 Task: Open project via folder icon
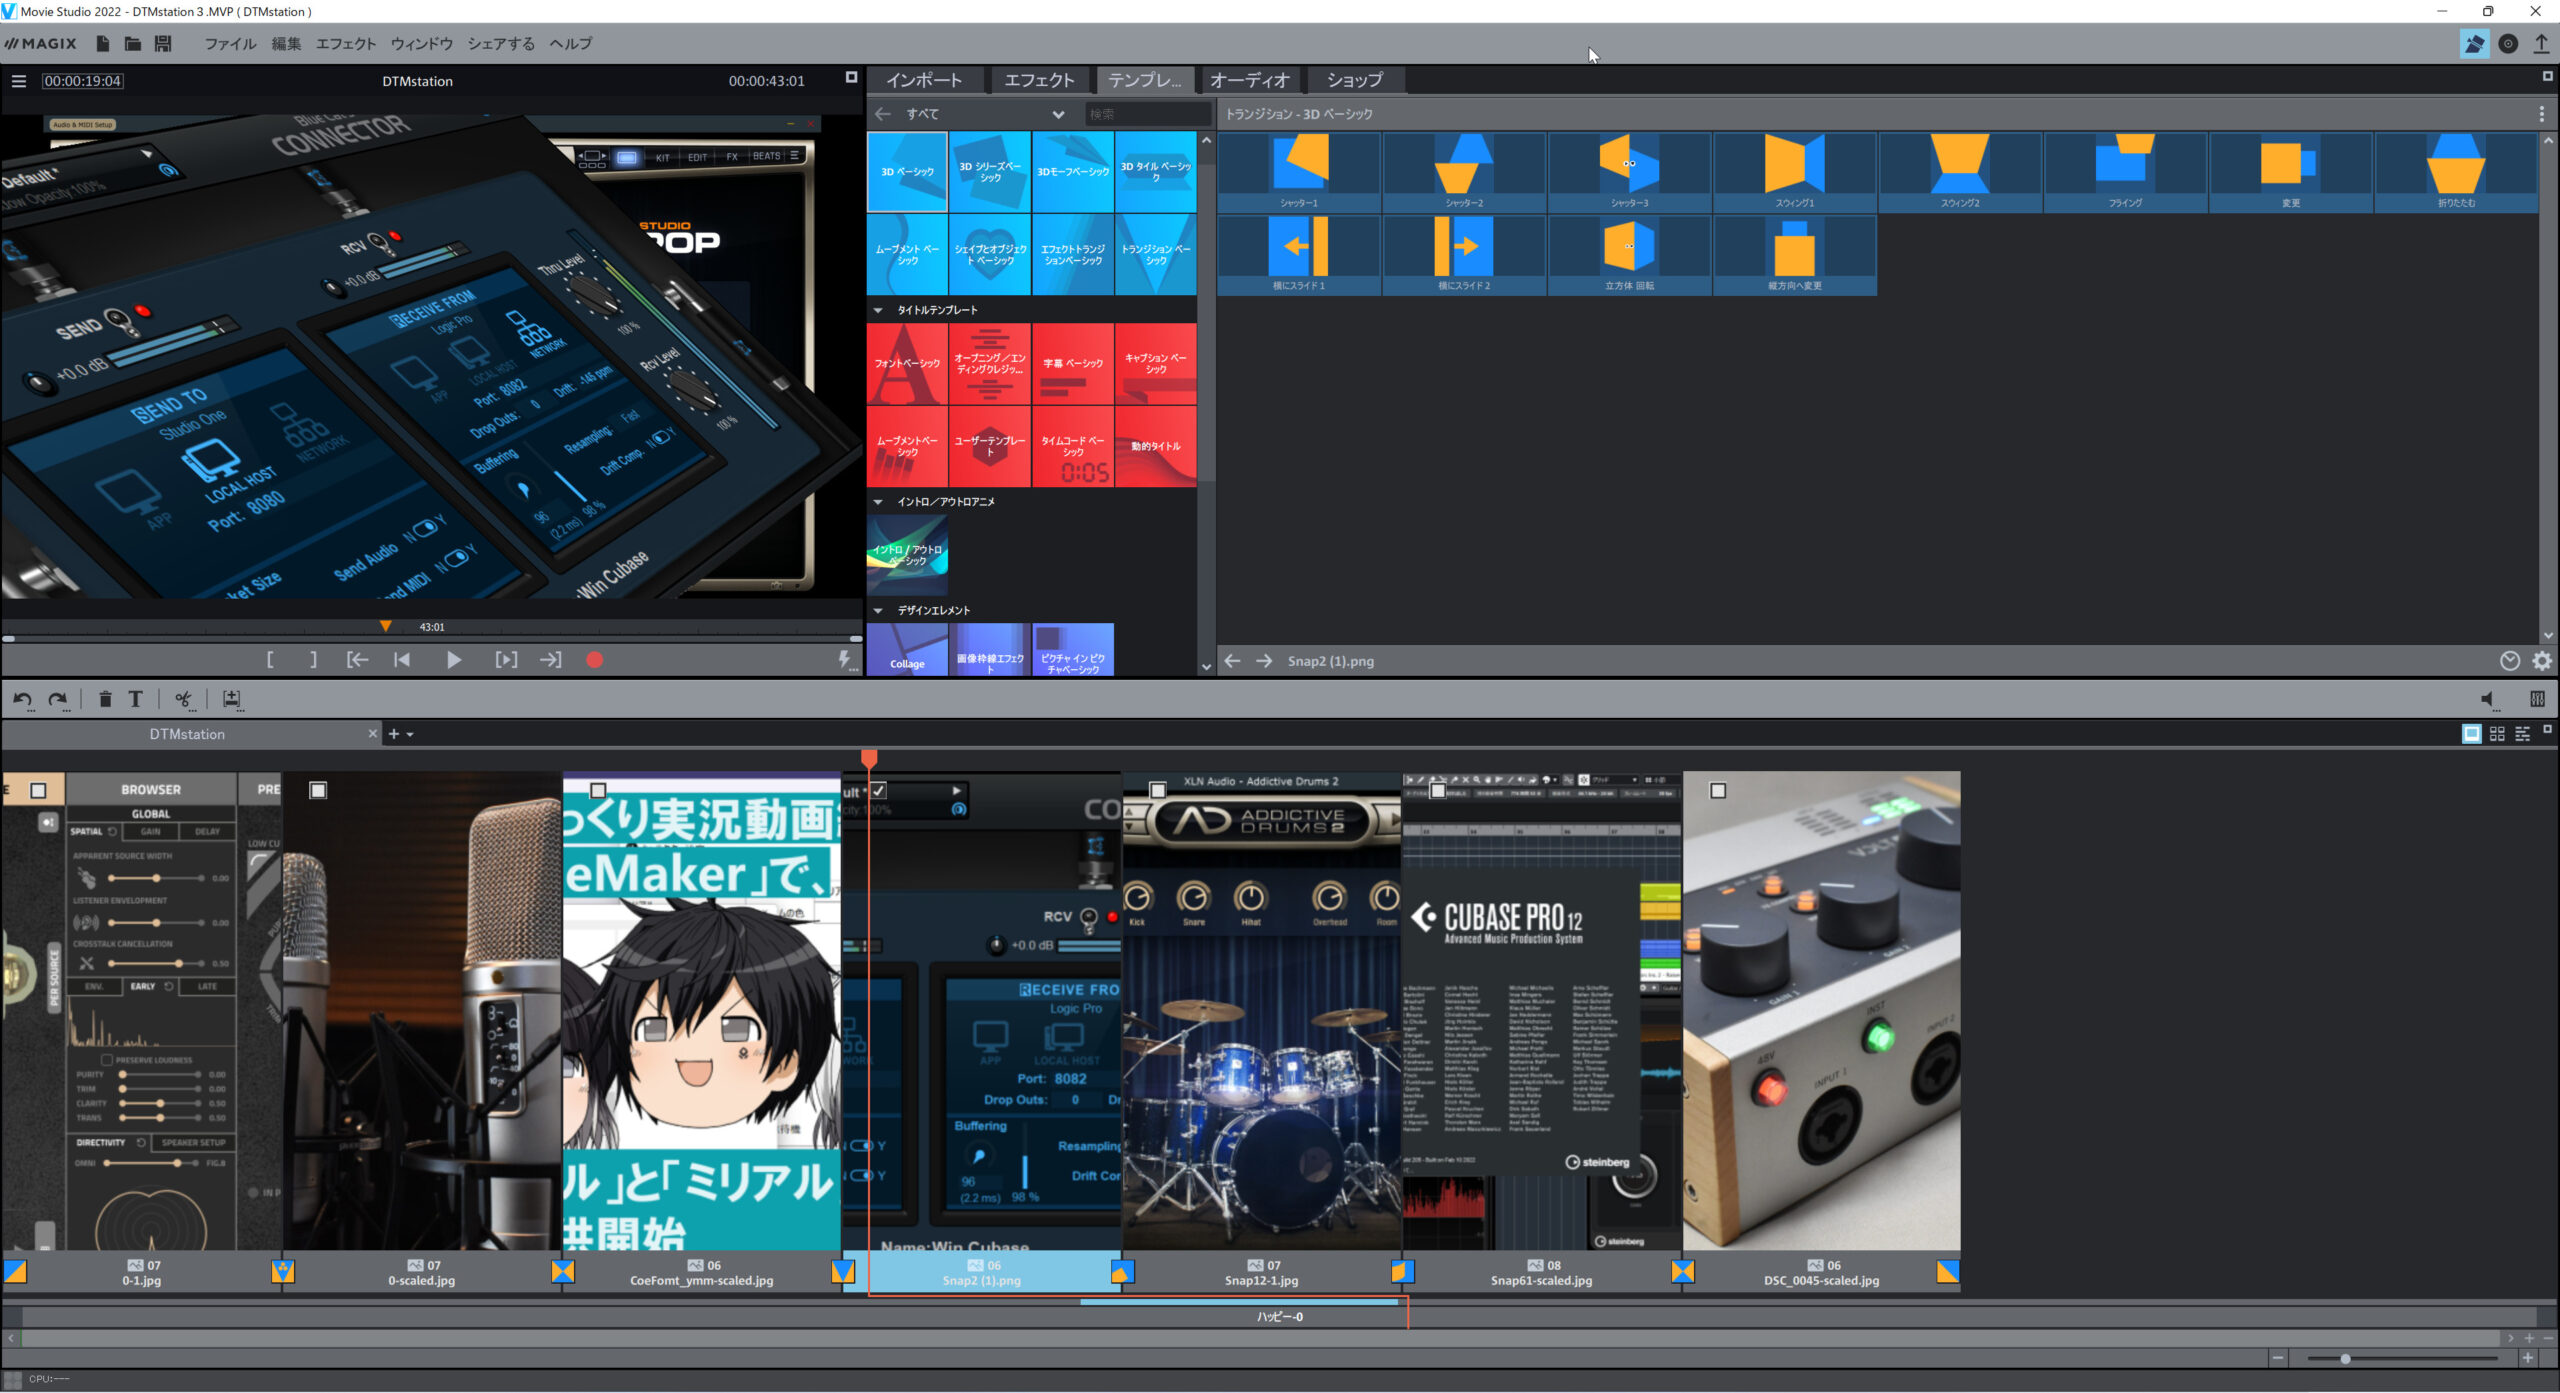point(132,43)
